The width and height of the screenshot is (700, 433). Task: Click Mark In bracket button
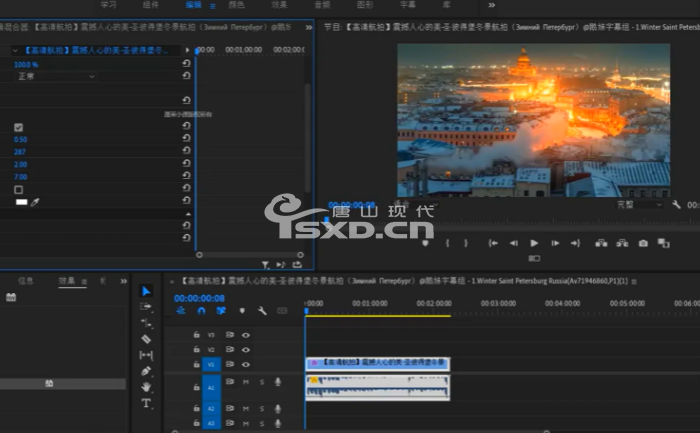pyautogui.click(x=447, y=243)
